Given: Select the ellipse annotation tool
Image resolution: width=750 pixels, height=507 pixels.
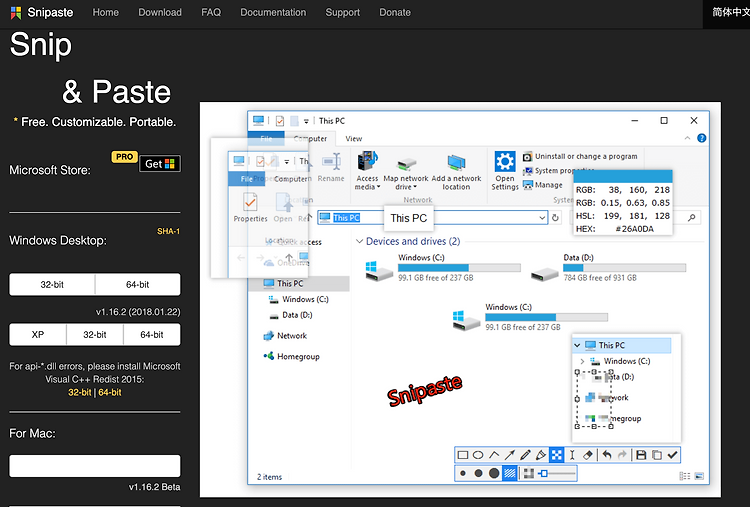Looking at the screenshot, I should tap(478, 455).
